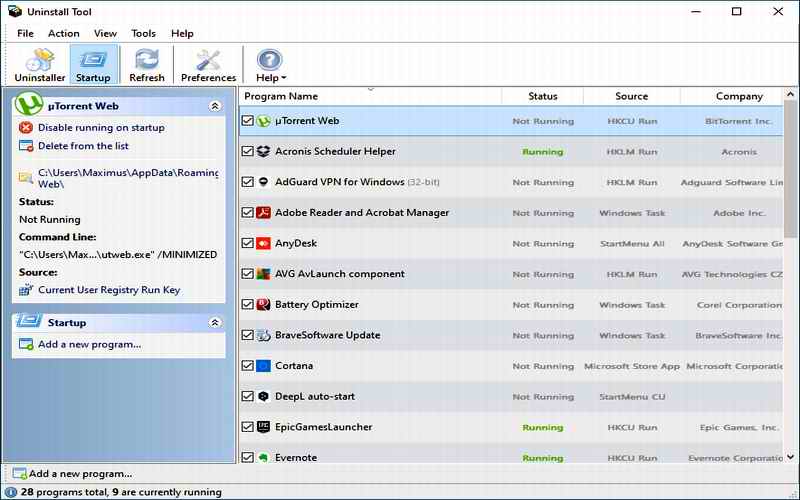
Task: Click the AnyDesk program icon
Action: coord(263,243)
